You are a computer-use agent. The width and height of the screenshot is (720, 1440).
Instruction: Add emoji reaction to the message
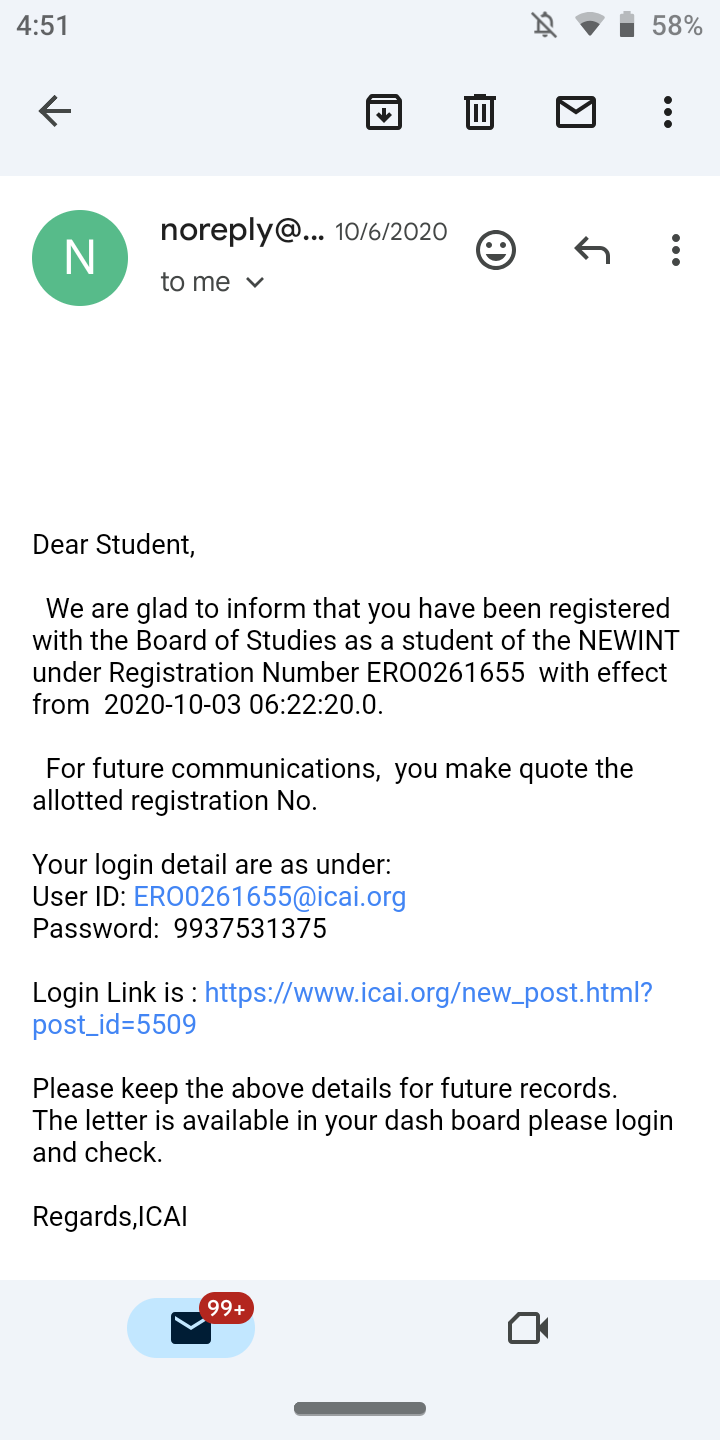coord(496,250)
